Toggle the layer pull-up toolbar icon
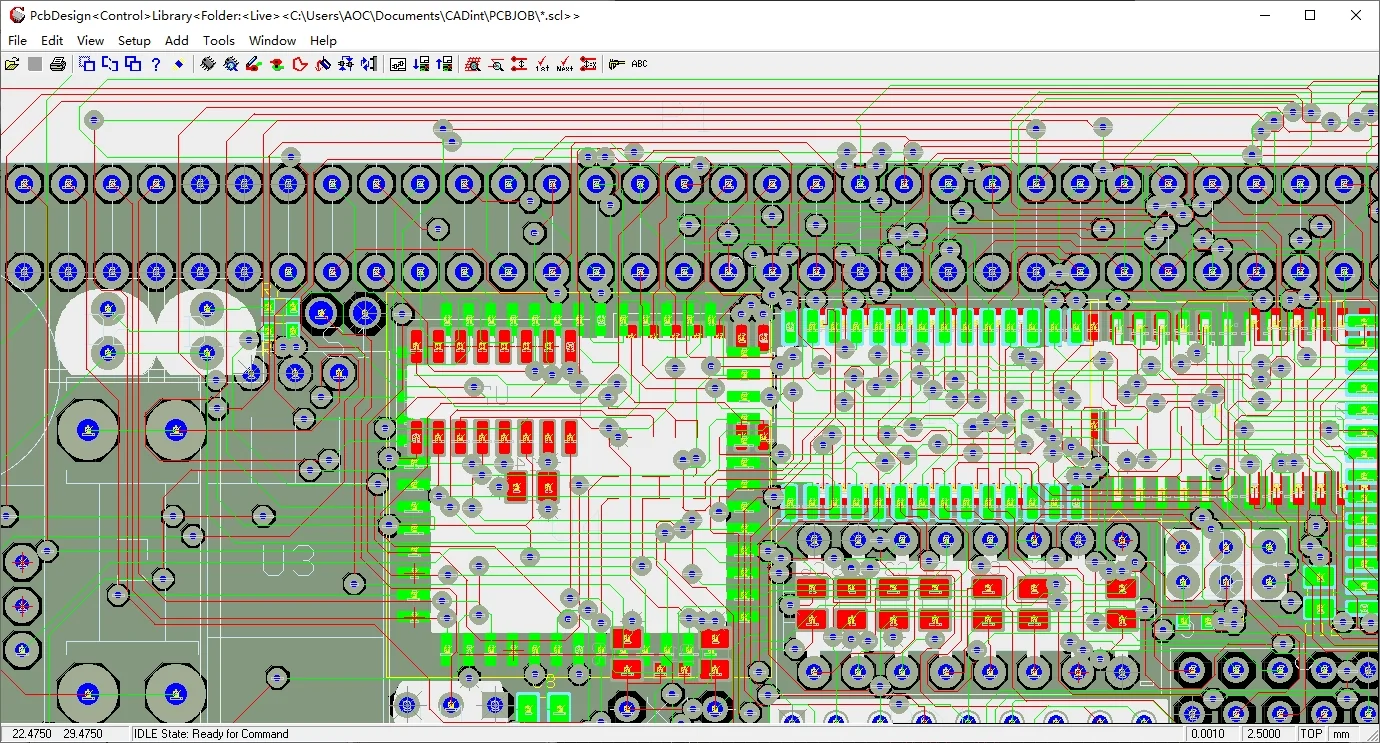 click(x=444, y=63)
